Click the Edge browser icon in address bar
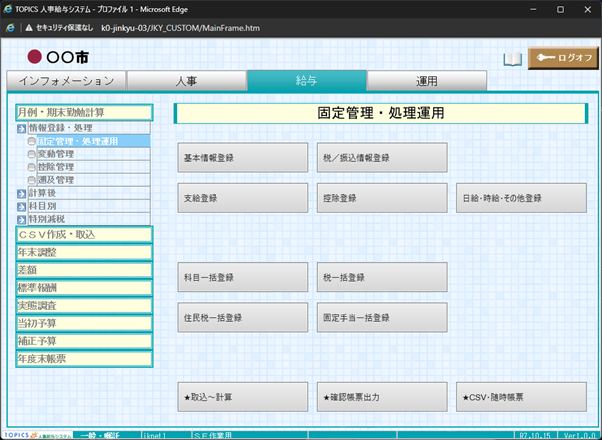This screenshot has height=440, width=602. click(x=11, y=28)
